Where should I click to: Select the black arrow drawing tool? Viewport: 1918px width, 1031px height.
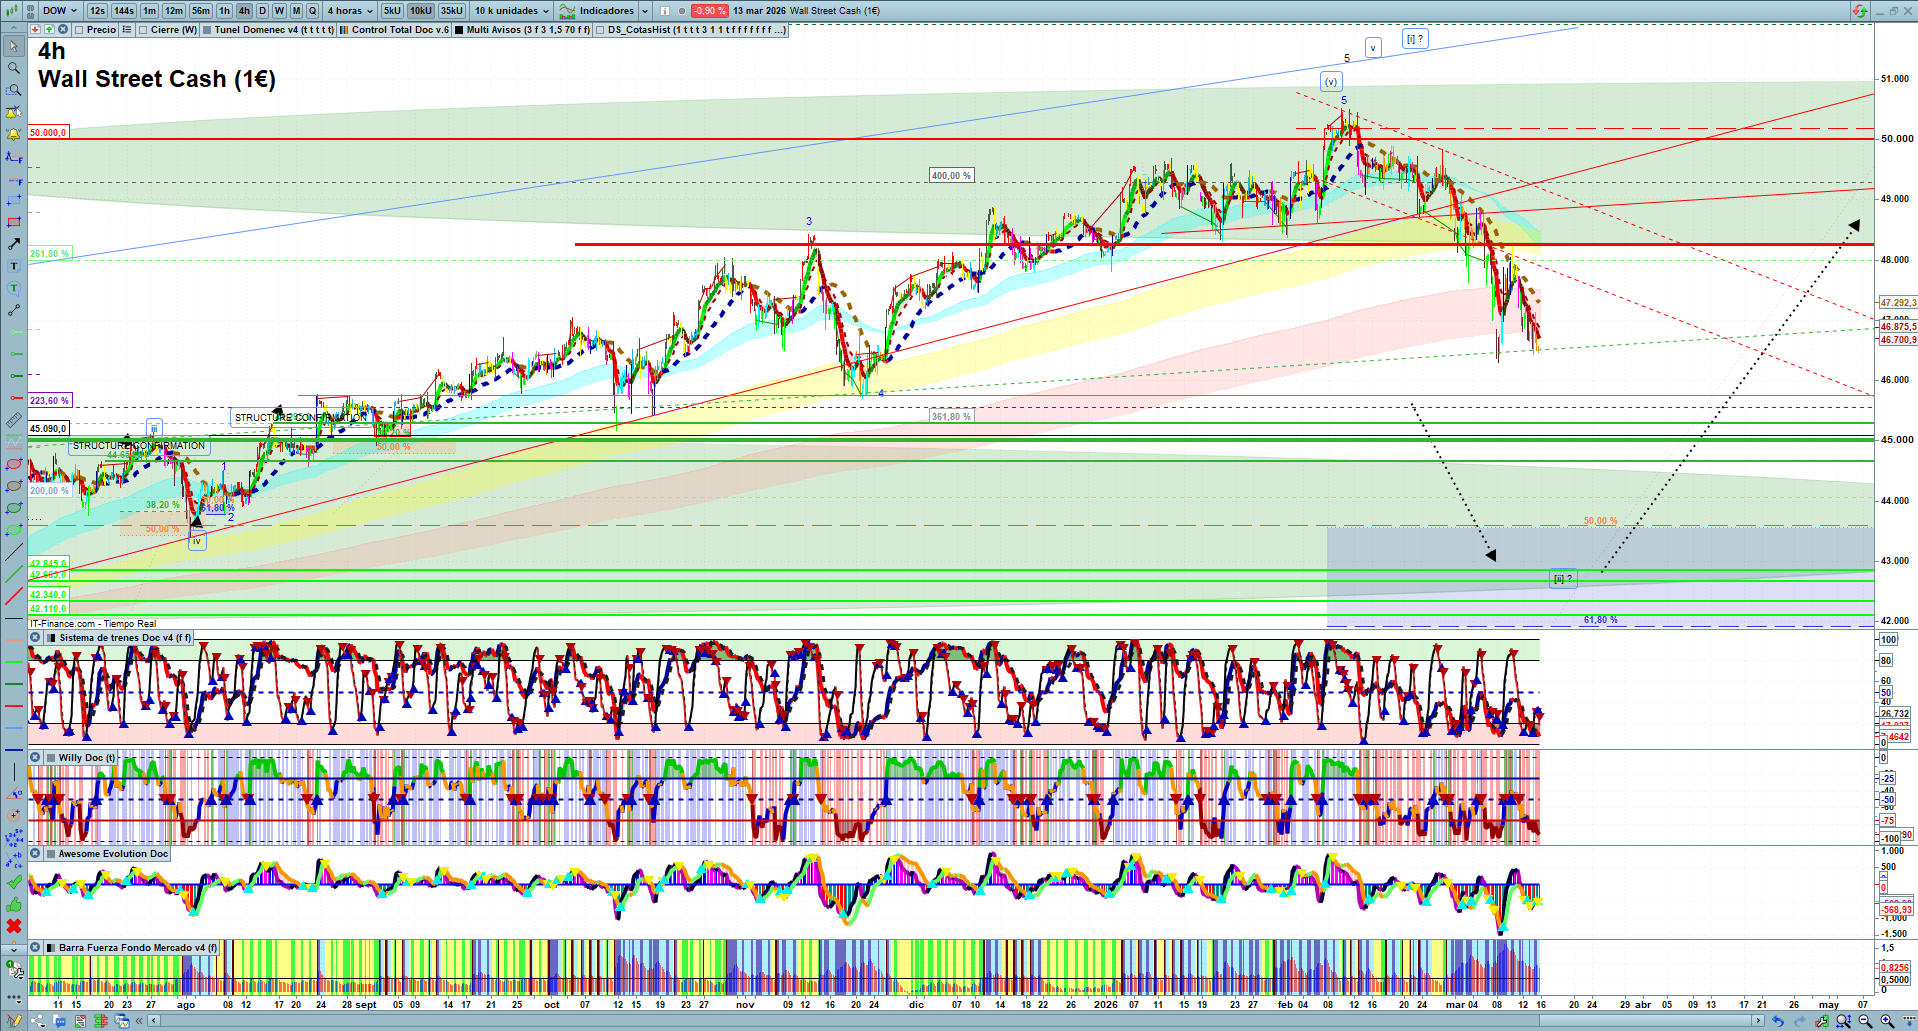pyautogui.click(x=14, y=244)
